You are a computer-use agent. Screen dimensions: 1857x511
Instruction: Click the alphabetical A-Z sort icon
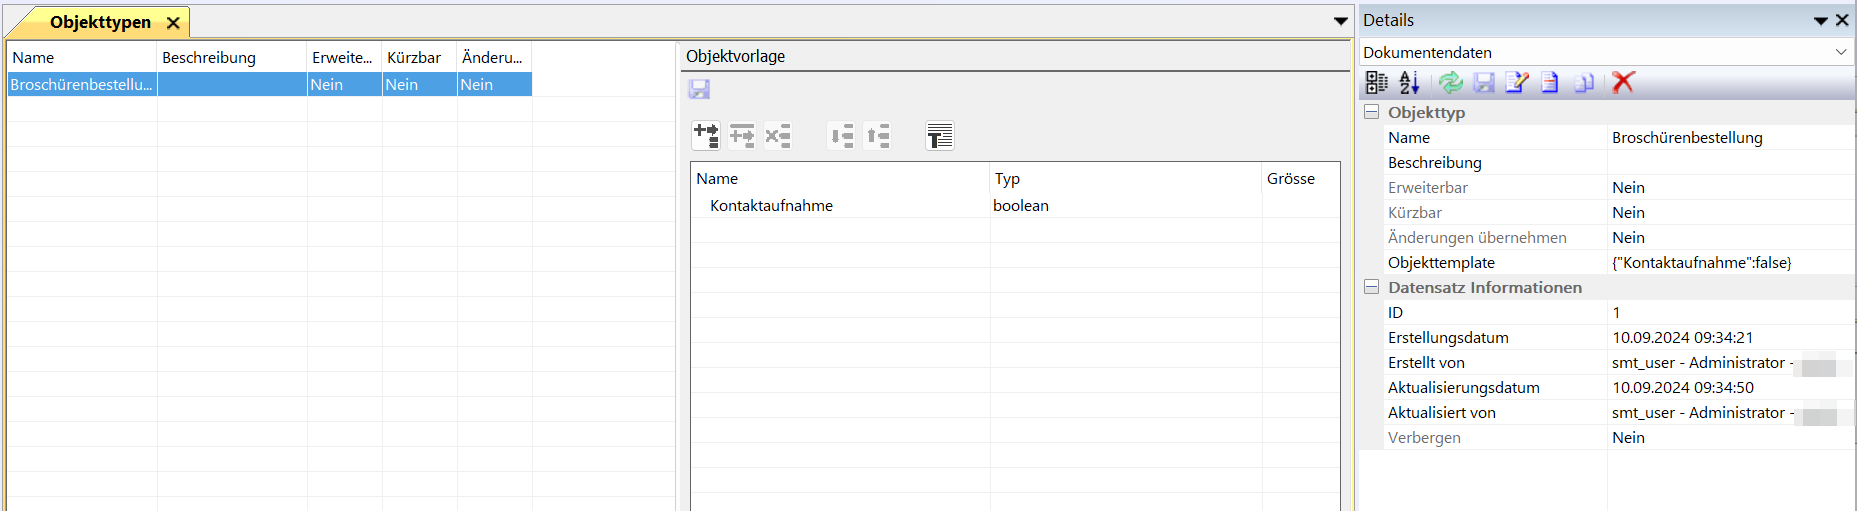(x=1410, y=83)
